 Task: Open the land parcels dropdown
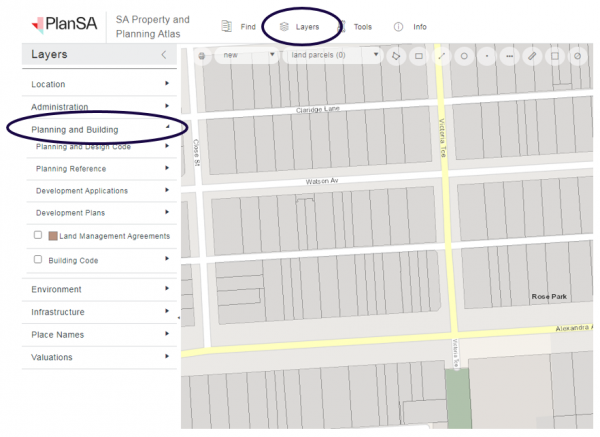point(333,55)
